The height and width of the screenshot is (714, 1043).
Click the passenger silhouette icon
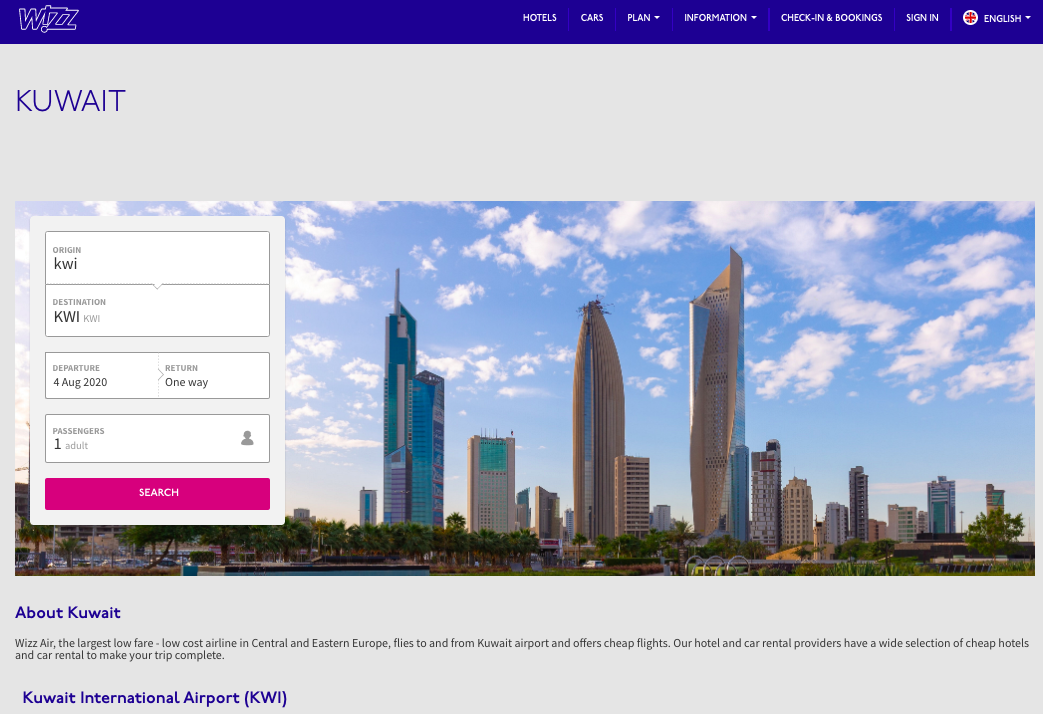[x=247, y=438]
